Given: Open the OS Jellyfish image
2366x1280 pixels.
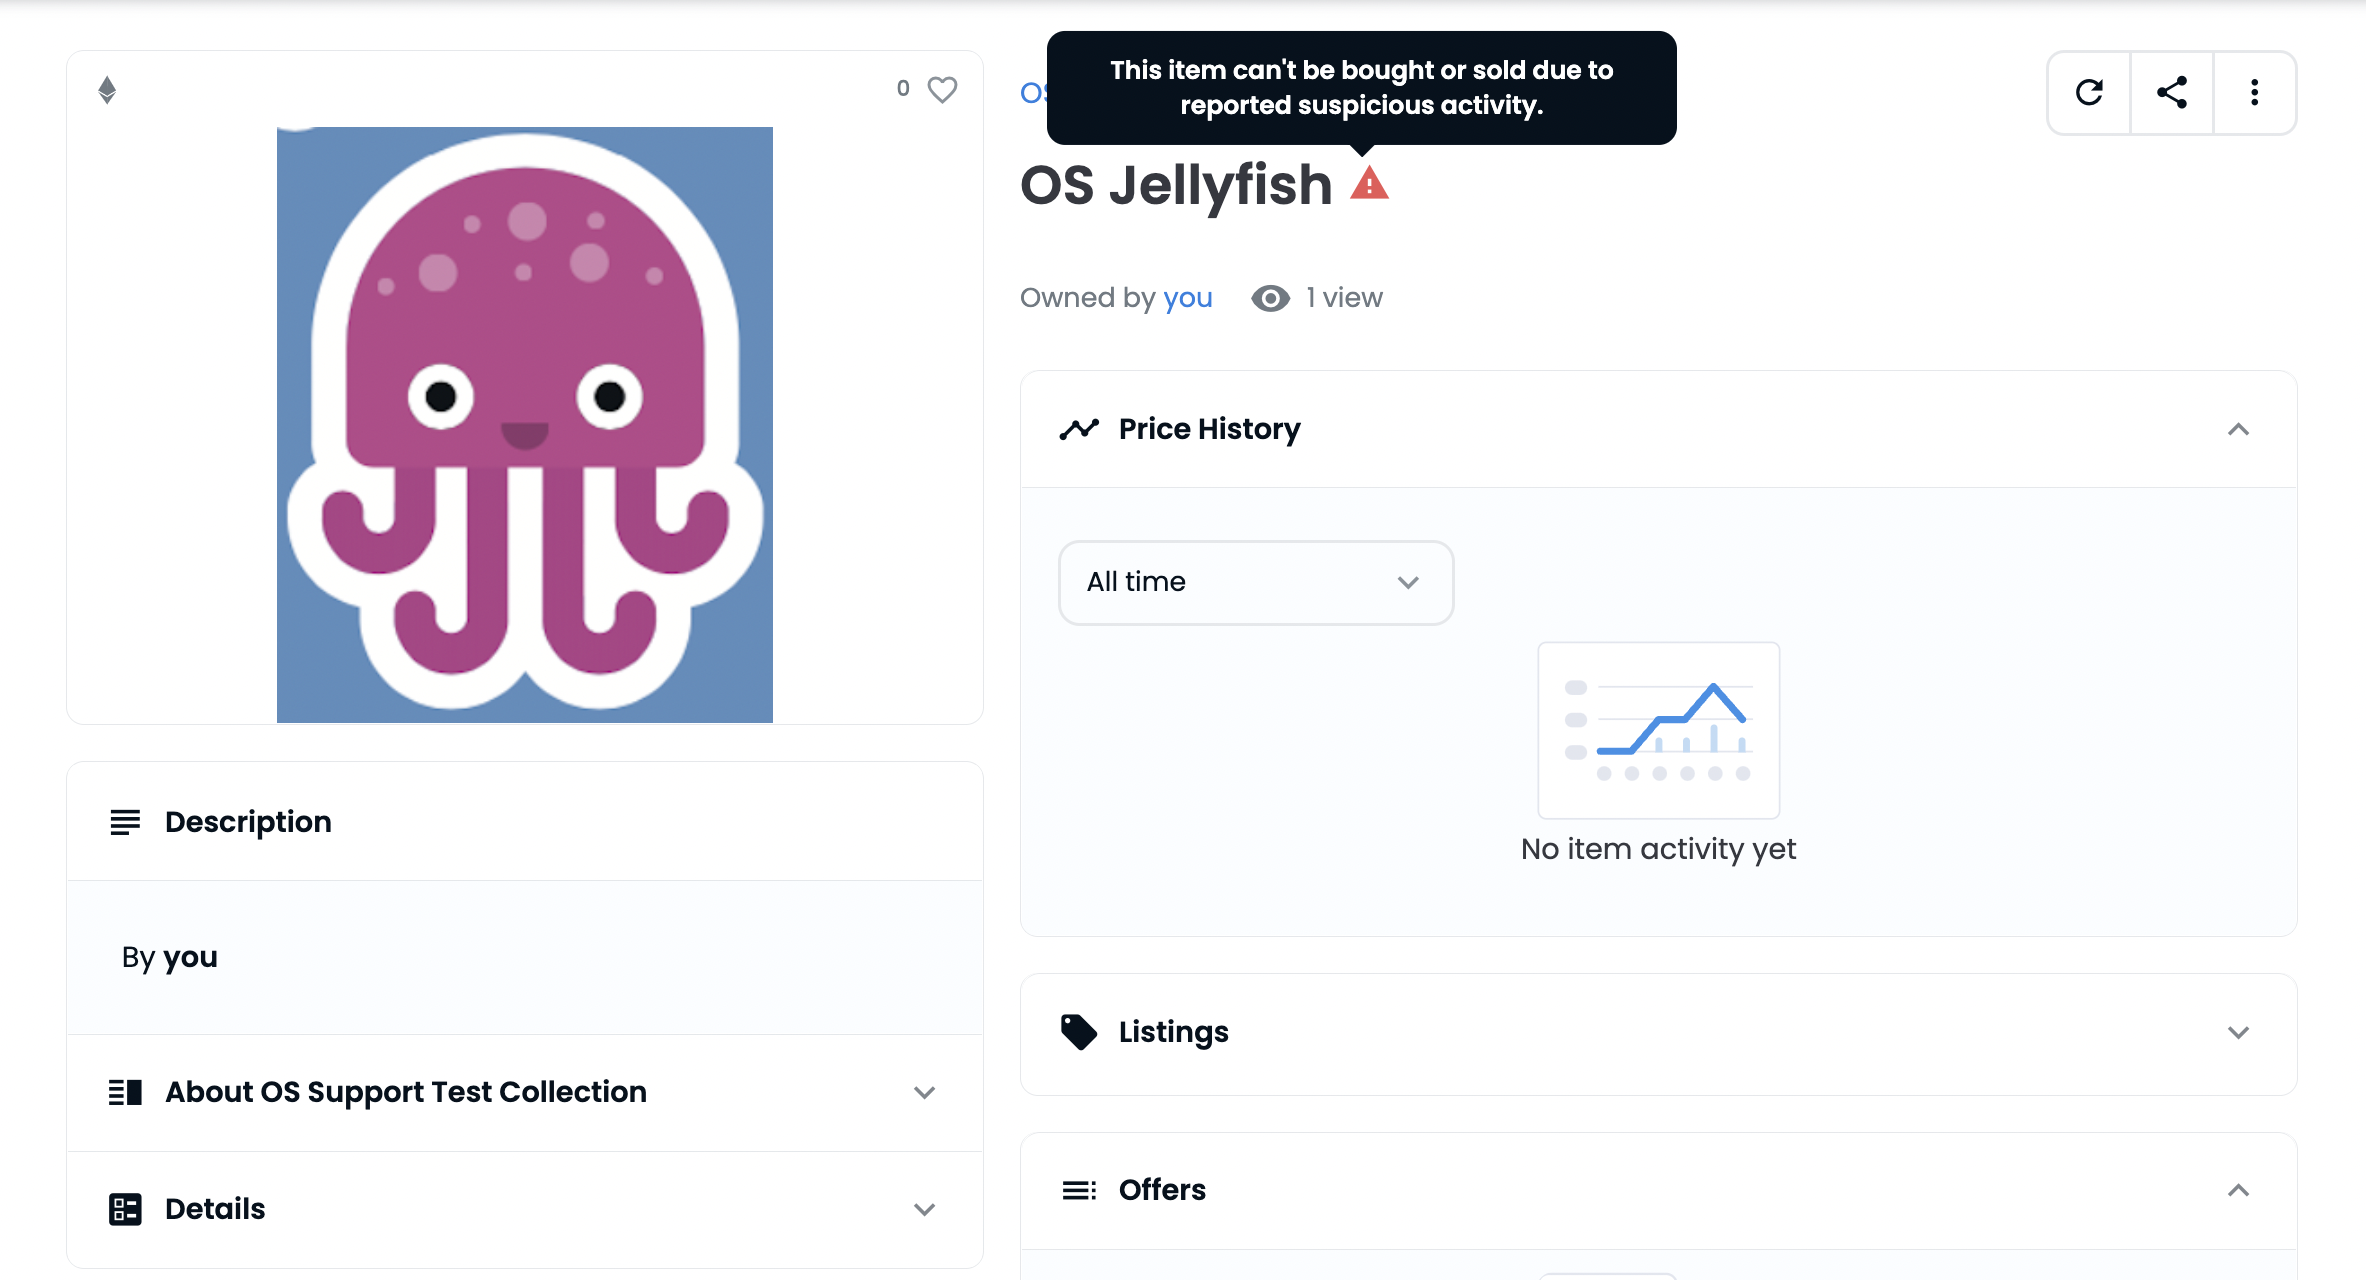Looking at the screenshot, I should point(524,424).
